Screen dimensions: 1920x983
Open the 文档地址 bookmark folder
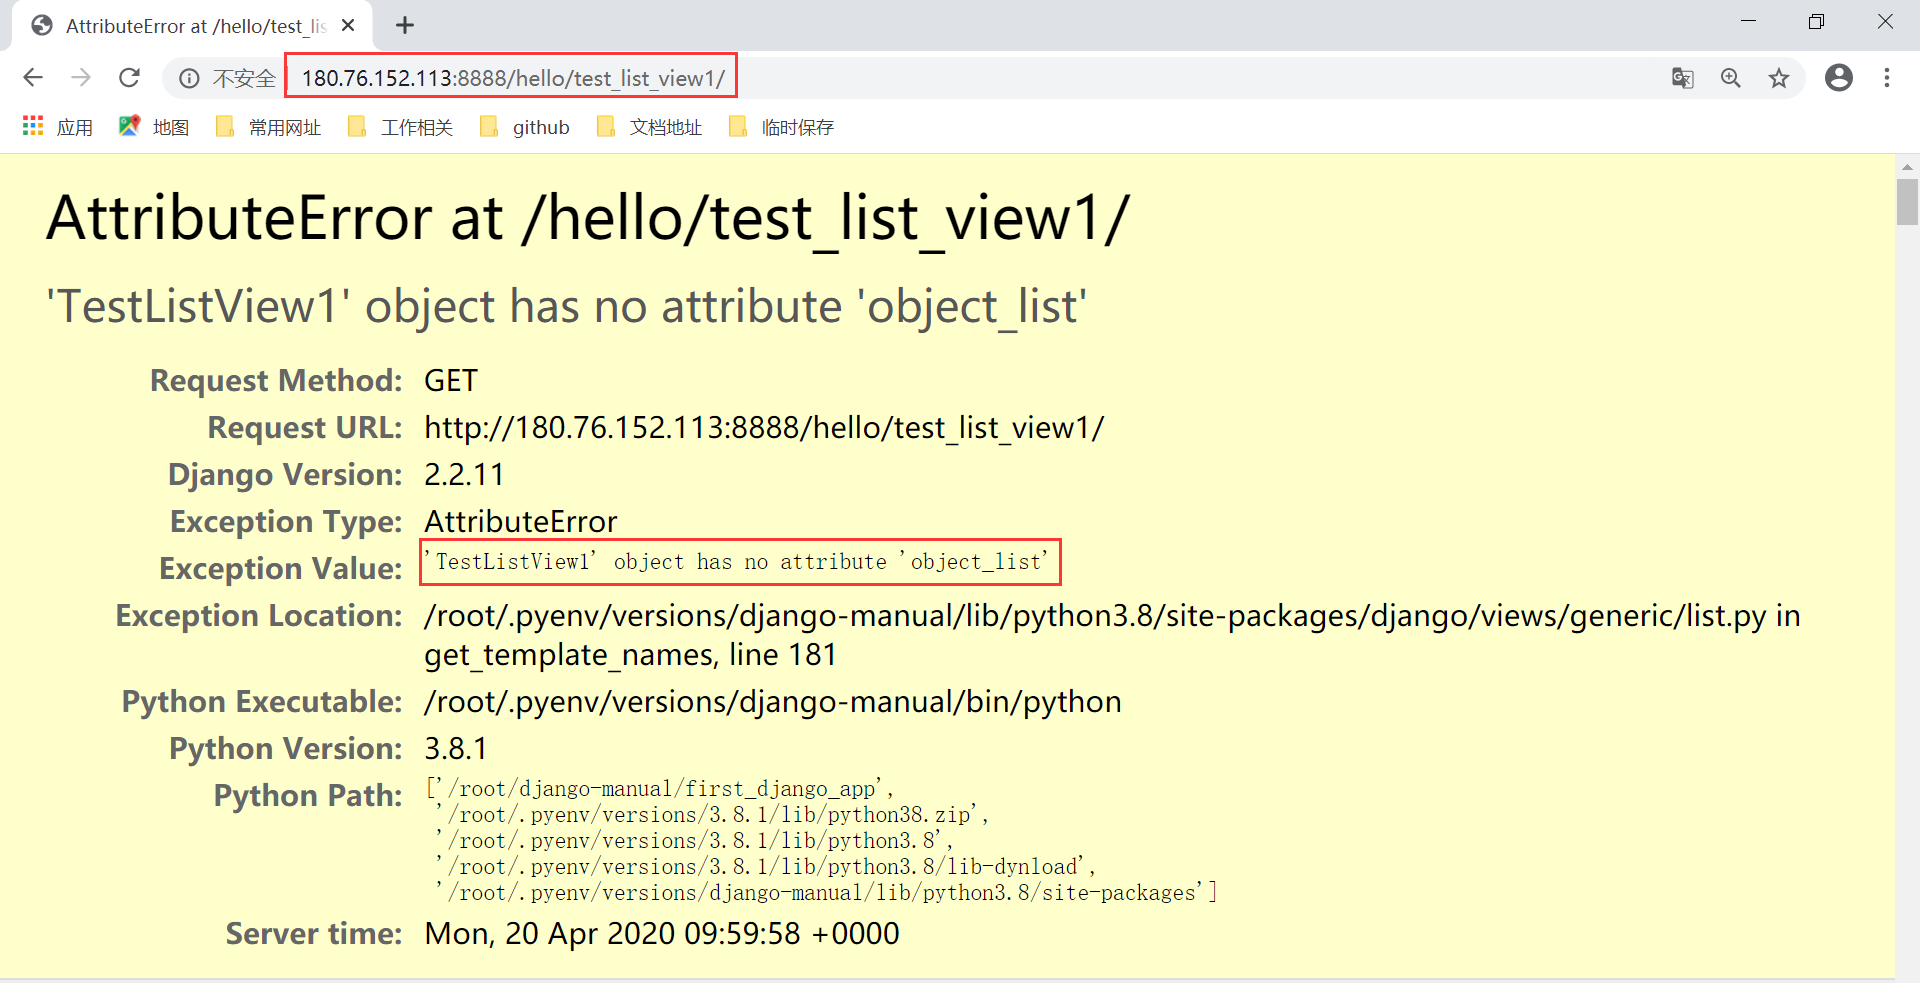[649, 127]
